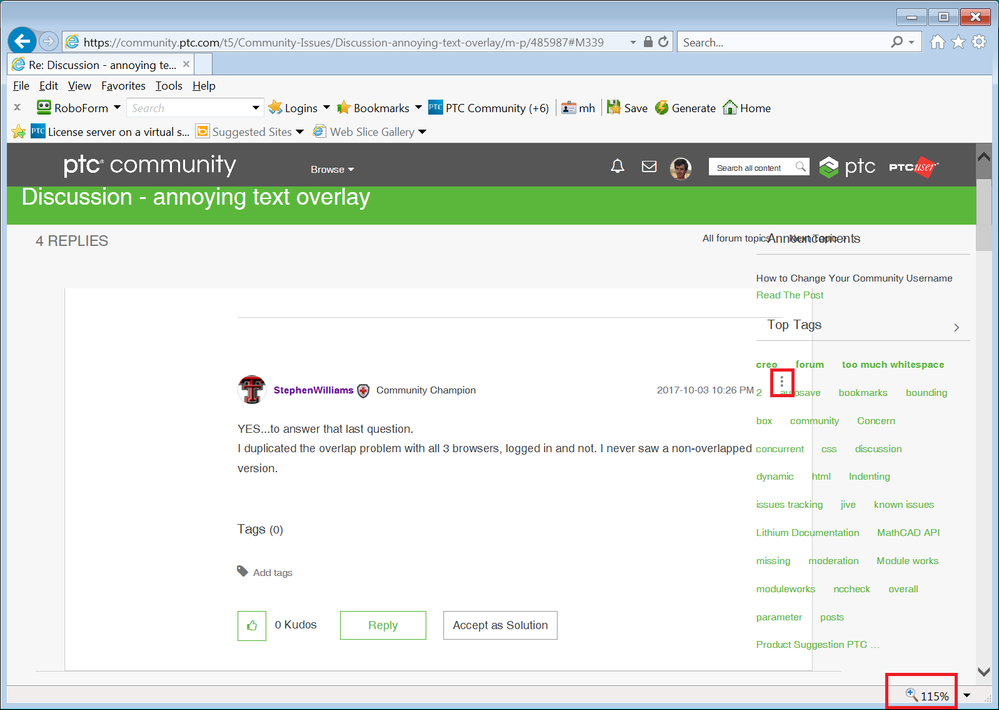Open the browser Tools gear icon
999x710 pixels.
coord(979,42)
